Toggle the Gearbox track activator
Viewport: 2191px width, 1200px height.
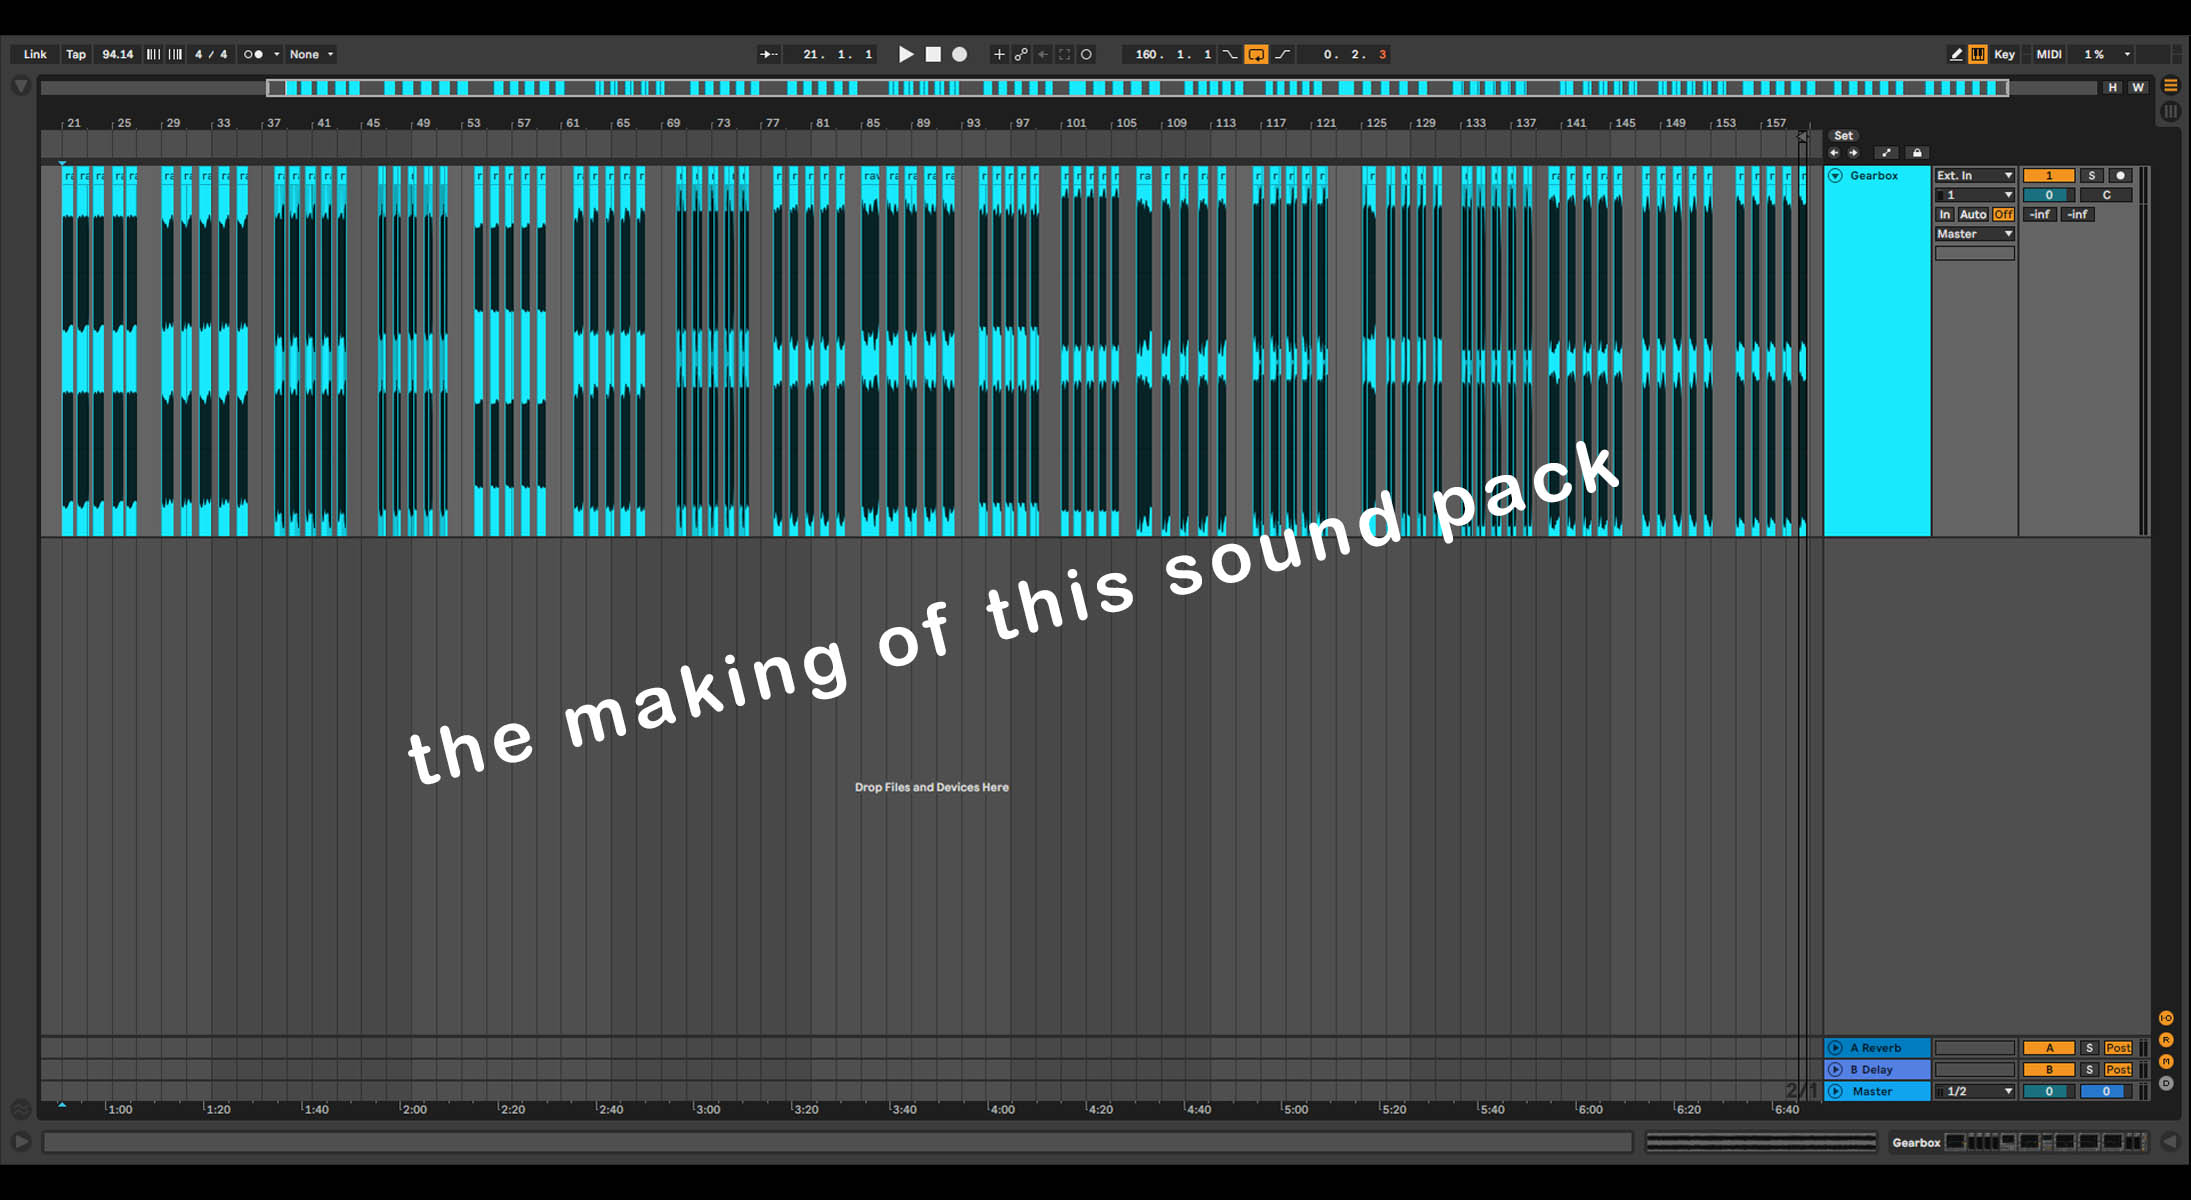pos(2048,175)
